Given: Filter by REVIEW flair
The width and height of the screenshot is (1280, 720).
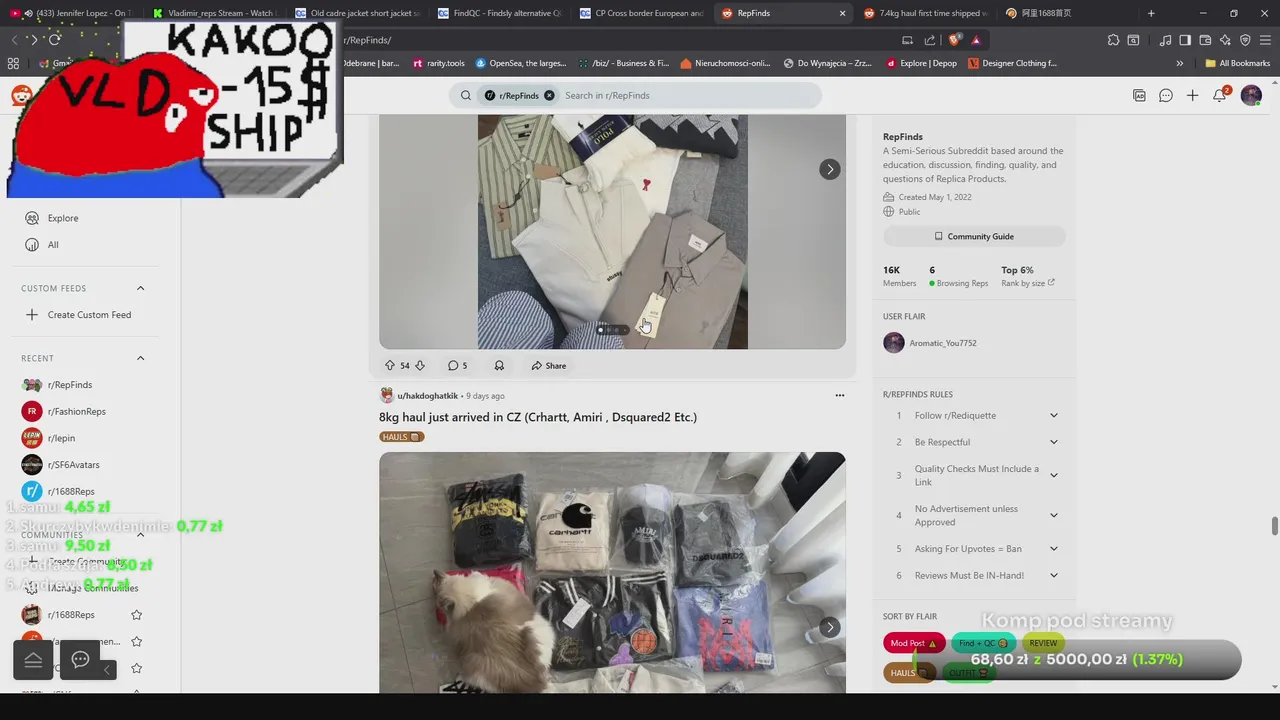Looking at the screenshot, I should click(x=1043, y=643).
